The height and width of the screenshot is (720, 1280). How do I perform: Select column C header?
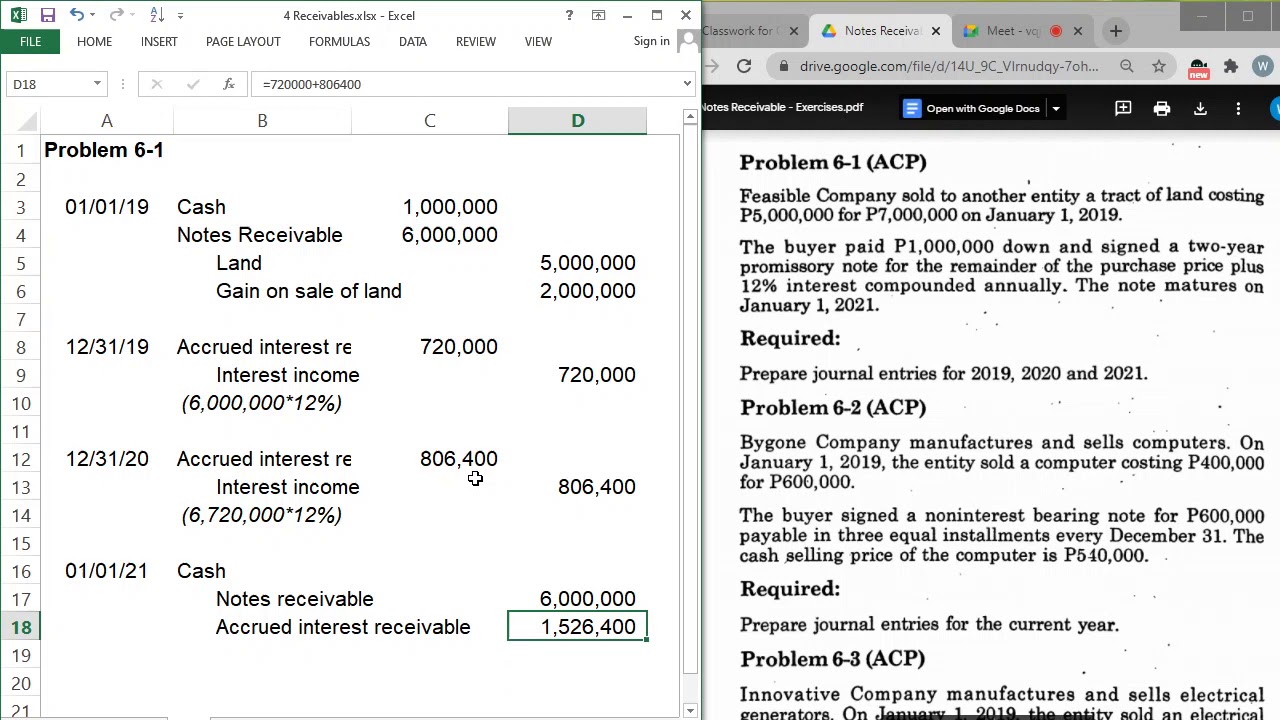[x=430, y=121]
